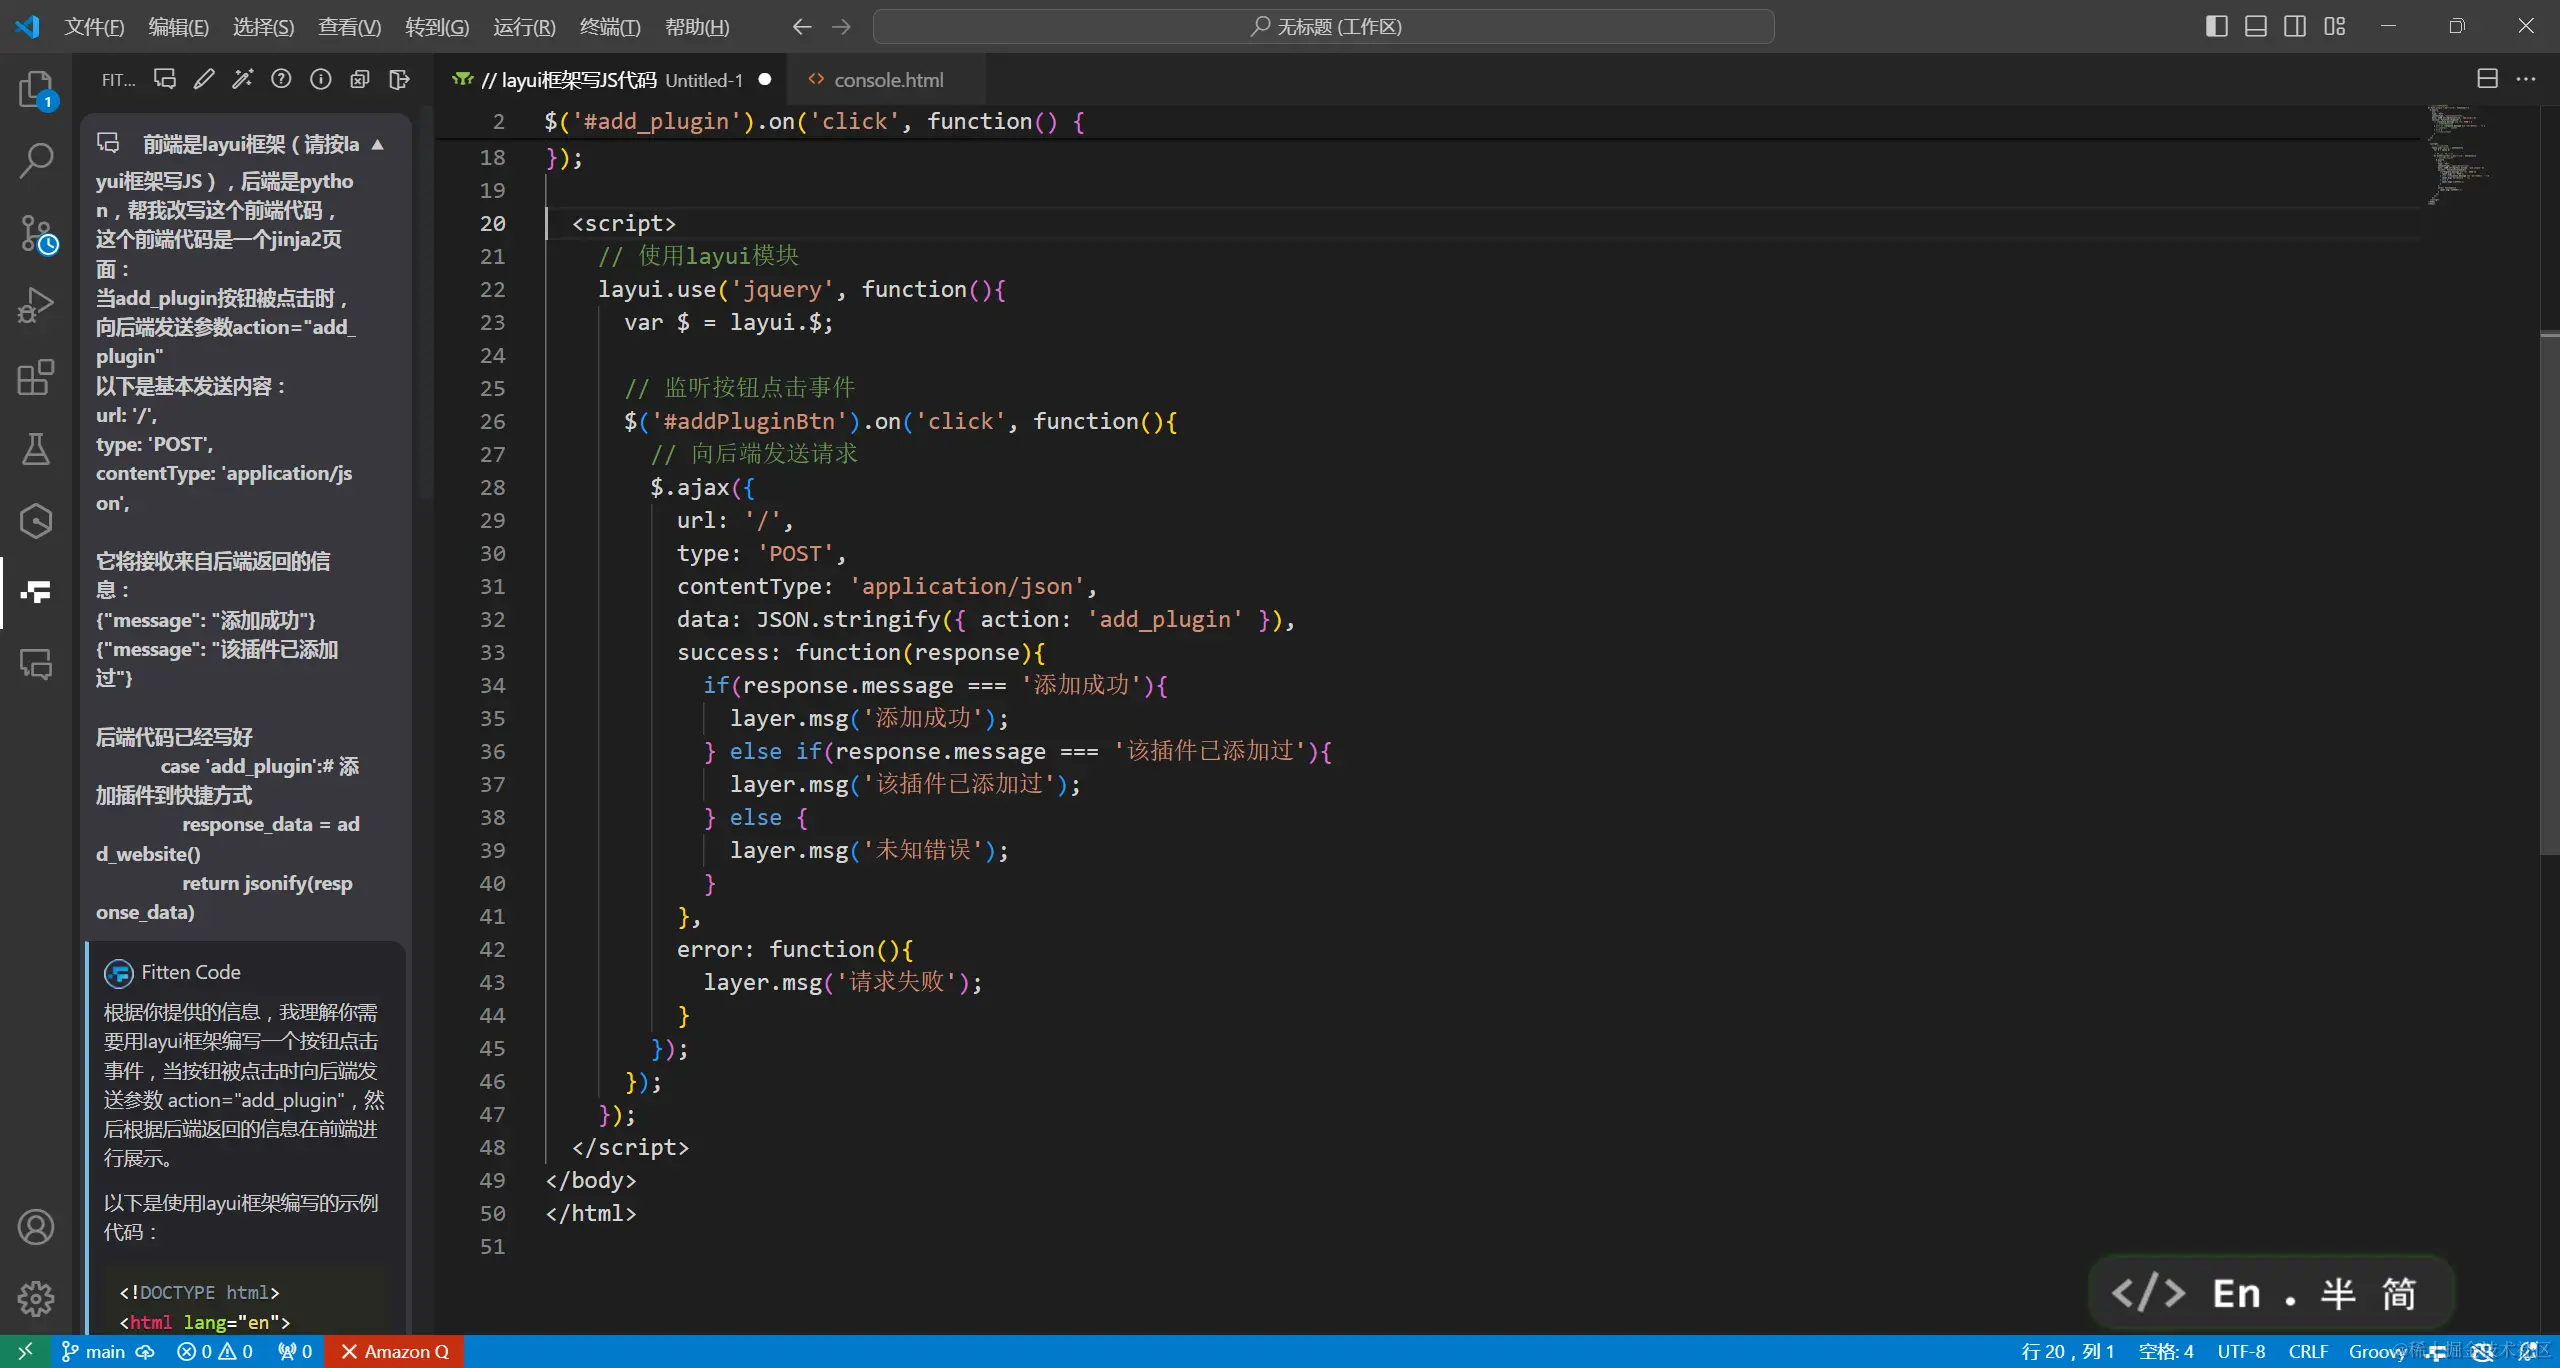This screenshot has width=2560, height=1368.
Task: Open the Testing flask view
Action: 36,449
